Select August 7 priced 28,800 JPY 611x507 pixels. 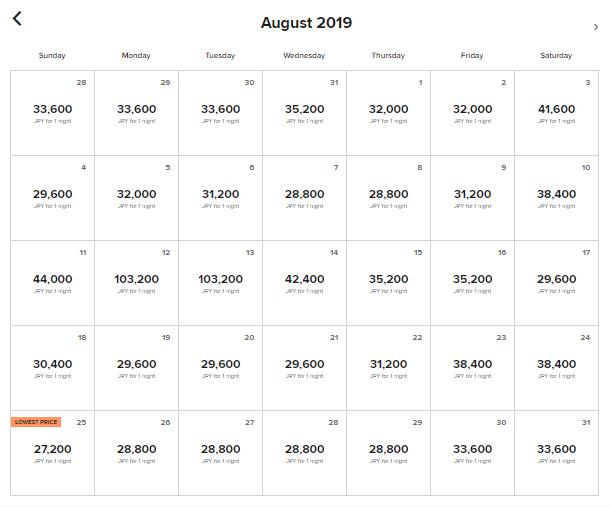[x=304, y=198]
